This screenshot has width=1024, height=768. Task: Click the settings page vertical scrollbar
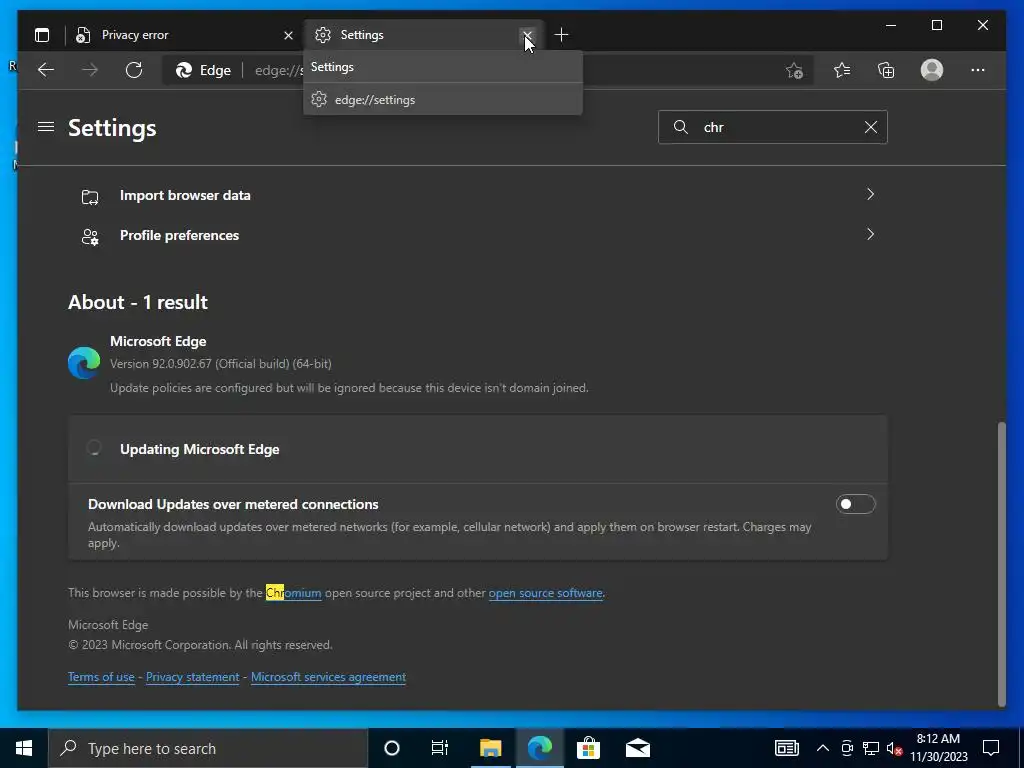(x=1002, y=564)
